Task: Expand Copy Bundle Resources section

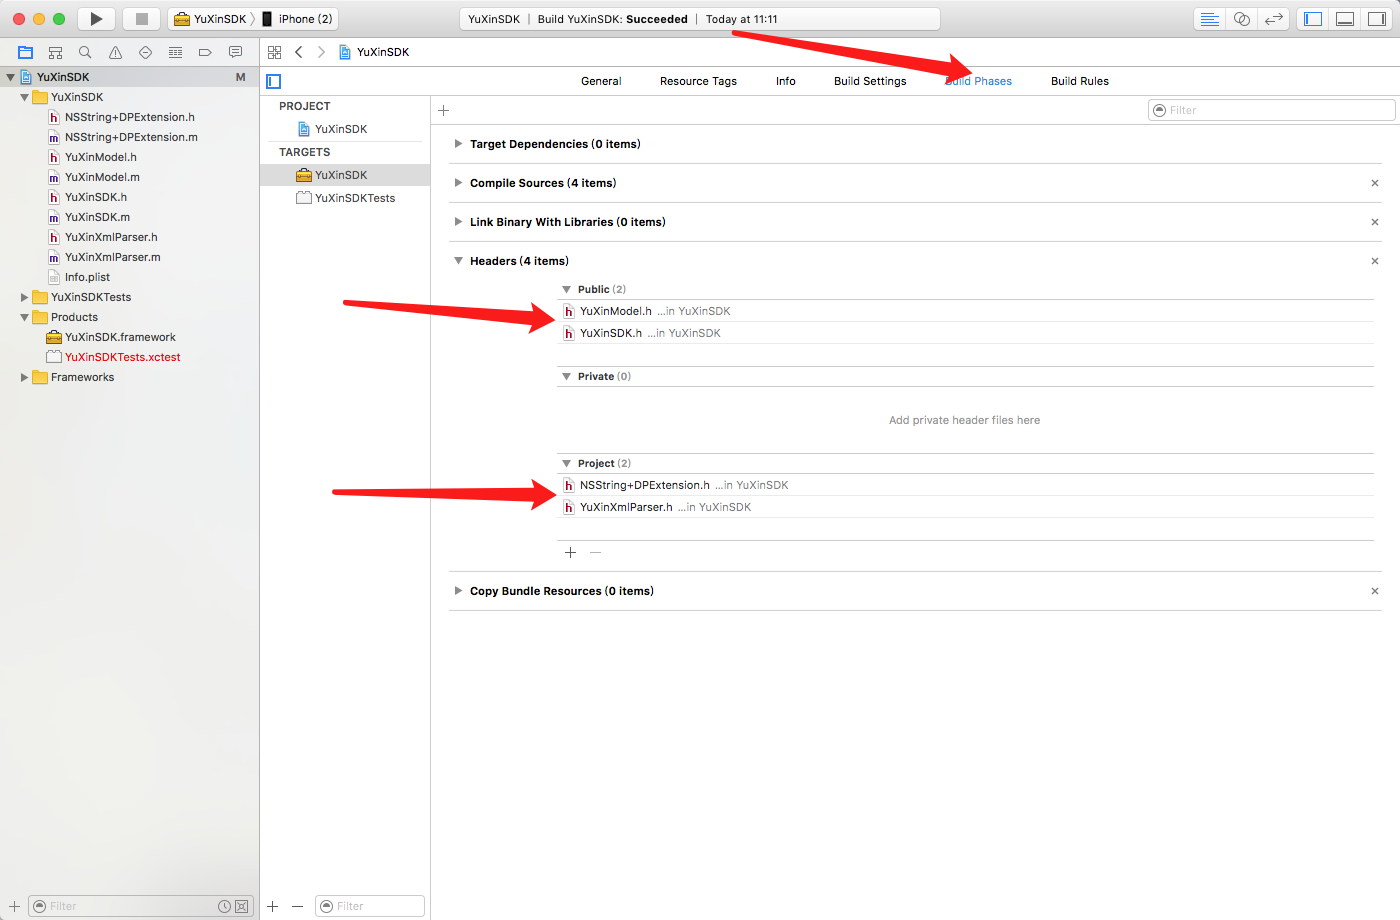Action: pos(458,591)
